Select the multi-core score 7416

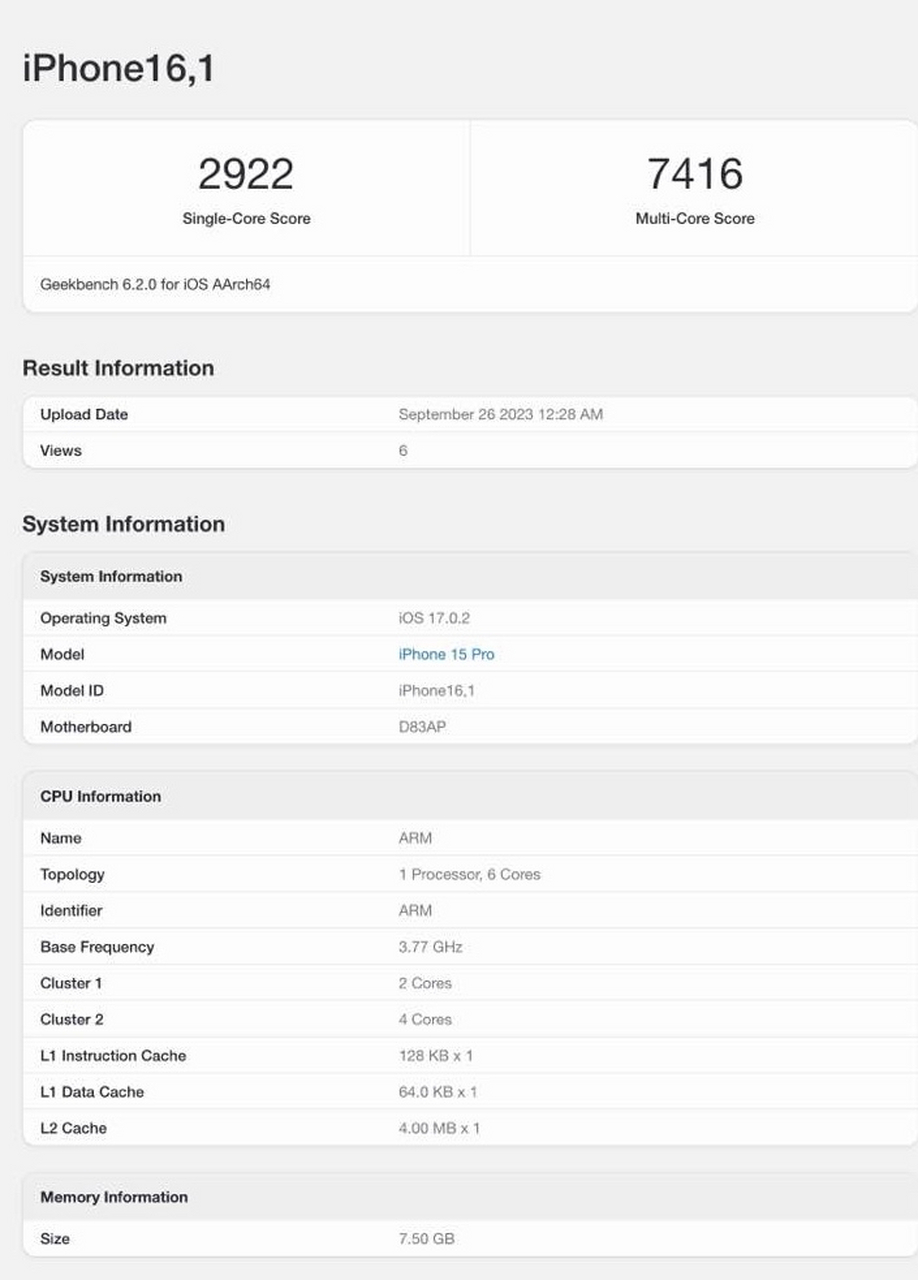point(695,174)
